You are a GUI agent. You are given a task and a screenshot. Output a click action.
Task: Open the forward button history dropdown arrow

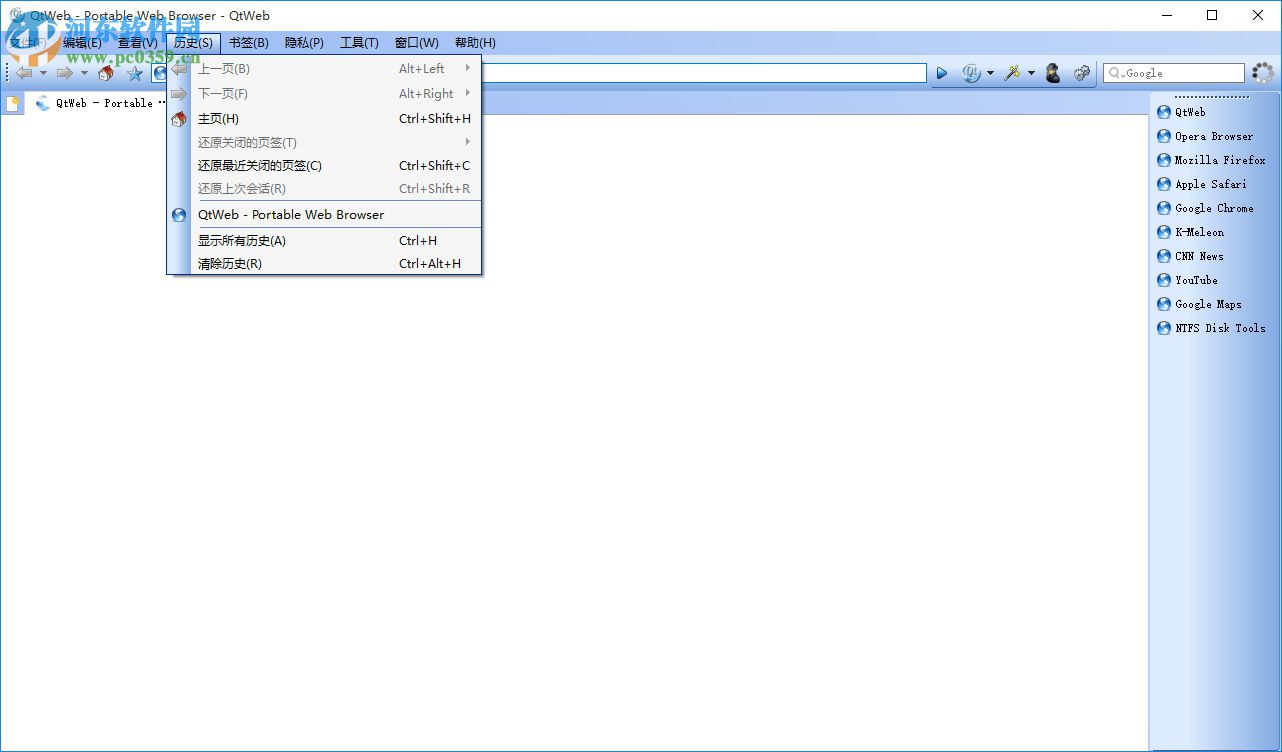[x=84, y=73]
